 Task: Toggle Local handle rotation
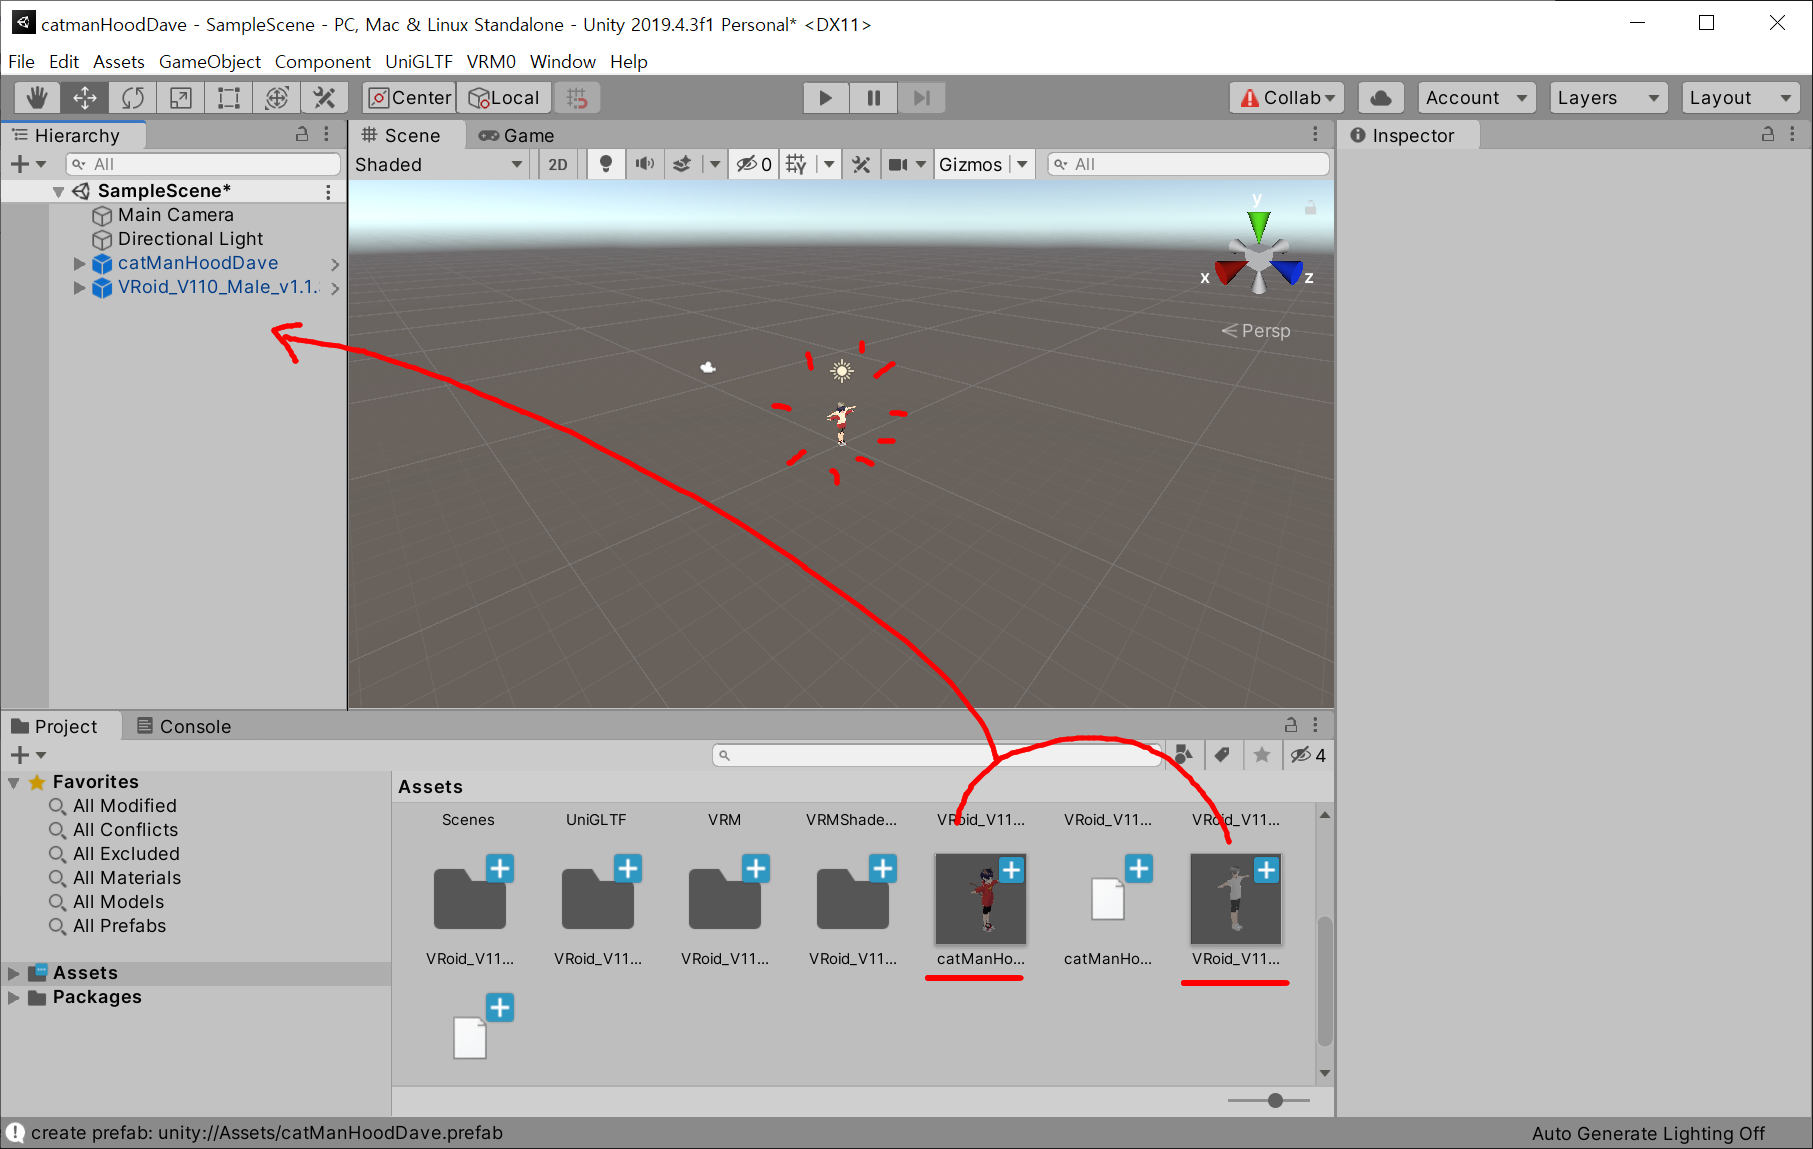[505, 97]
